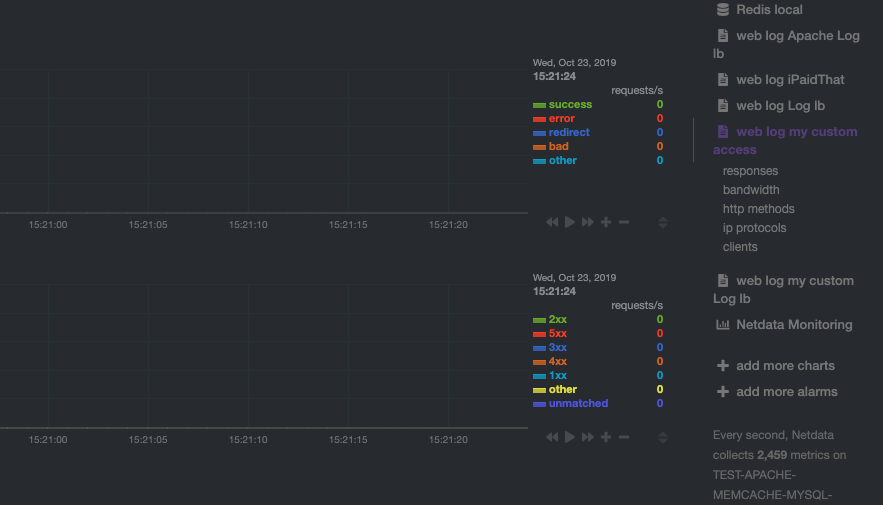Play the first responses chart
Viewport: 883px width, 505px height.
[570, 222]
